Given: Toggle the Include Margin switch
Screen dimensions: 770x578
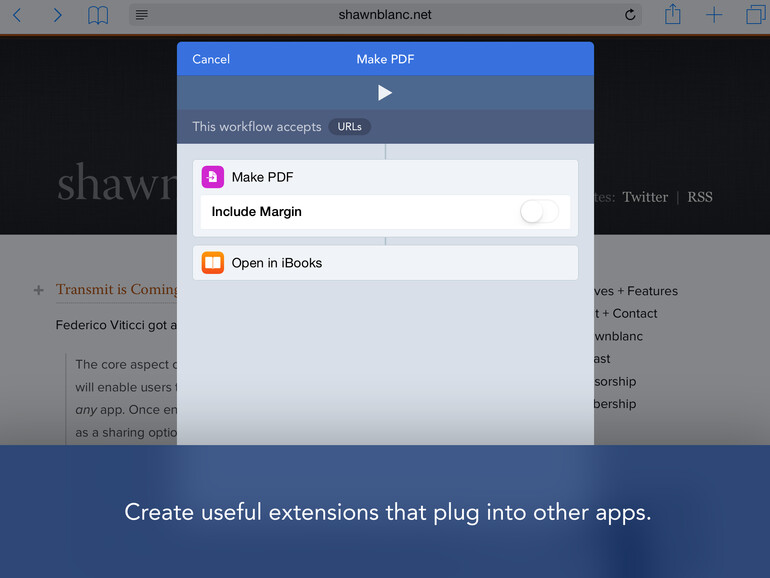Looking at the screenshot, I should pos(539,212).
